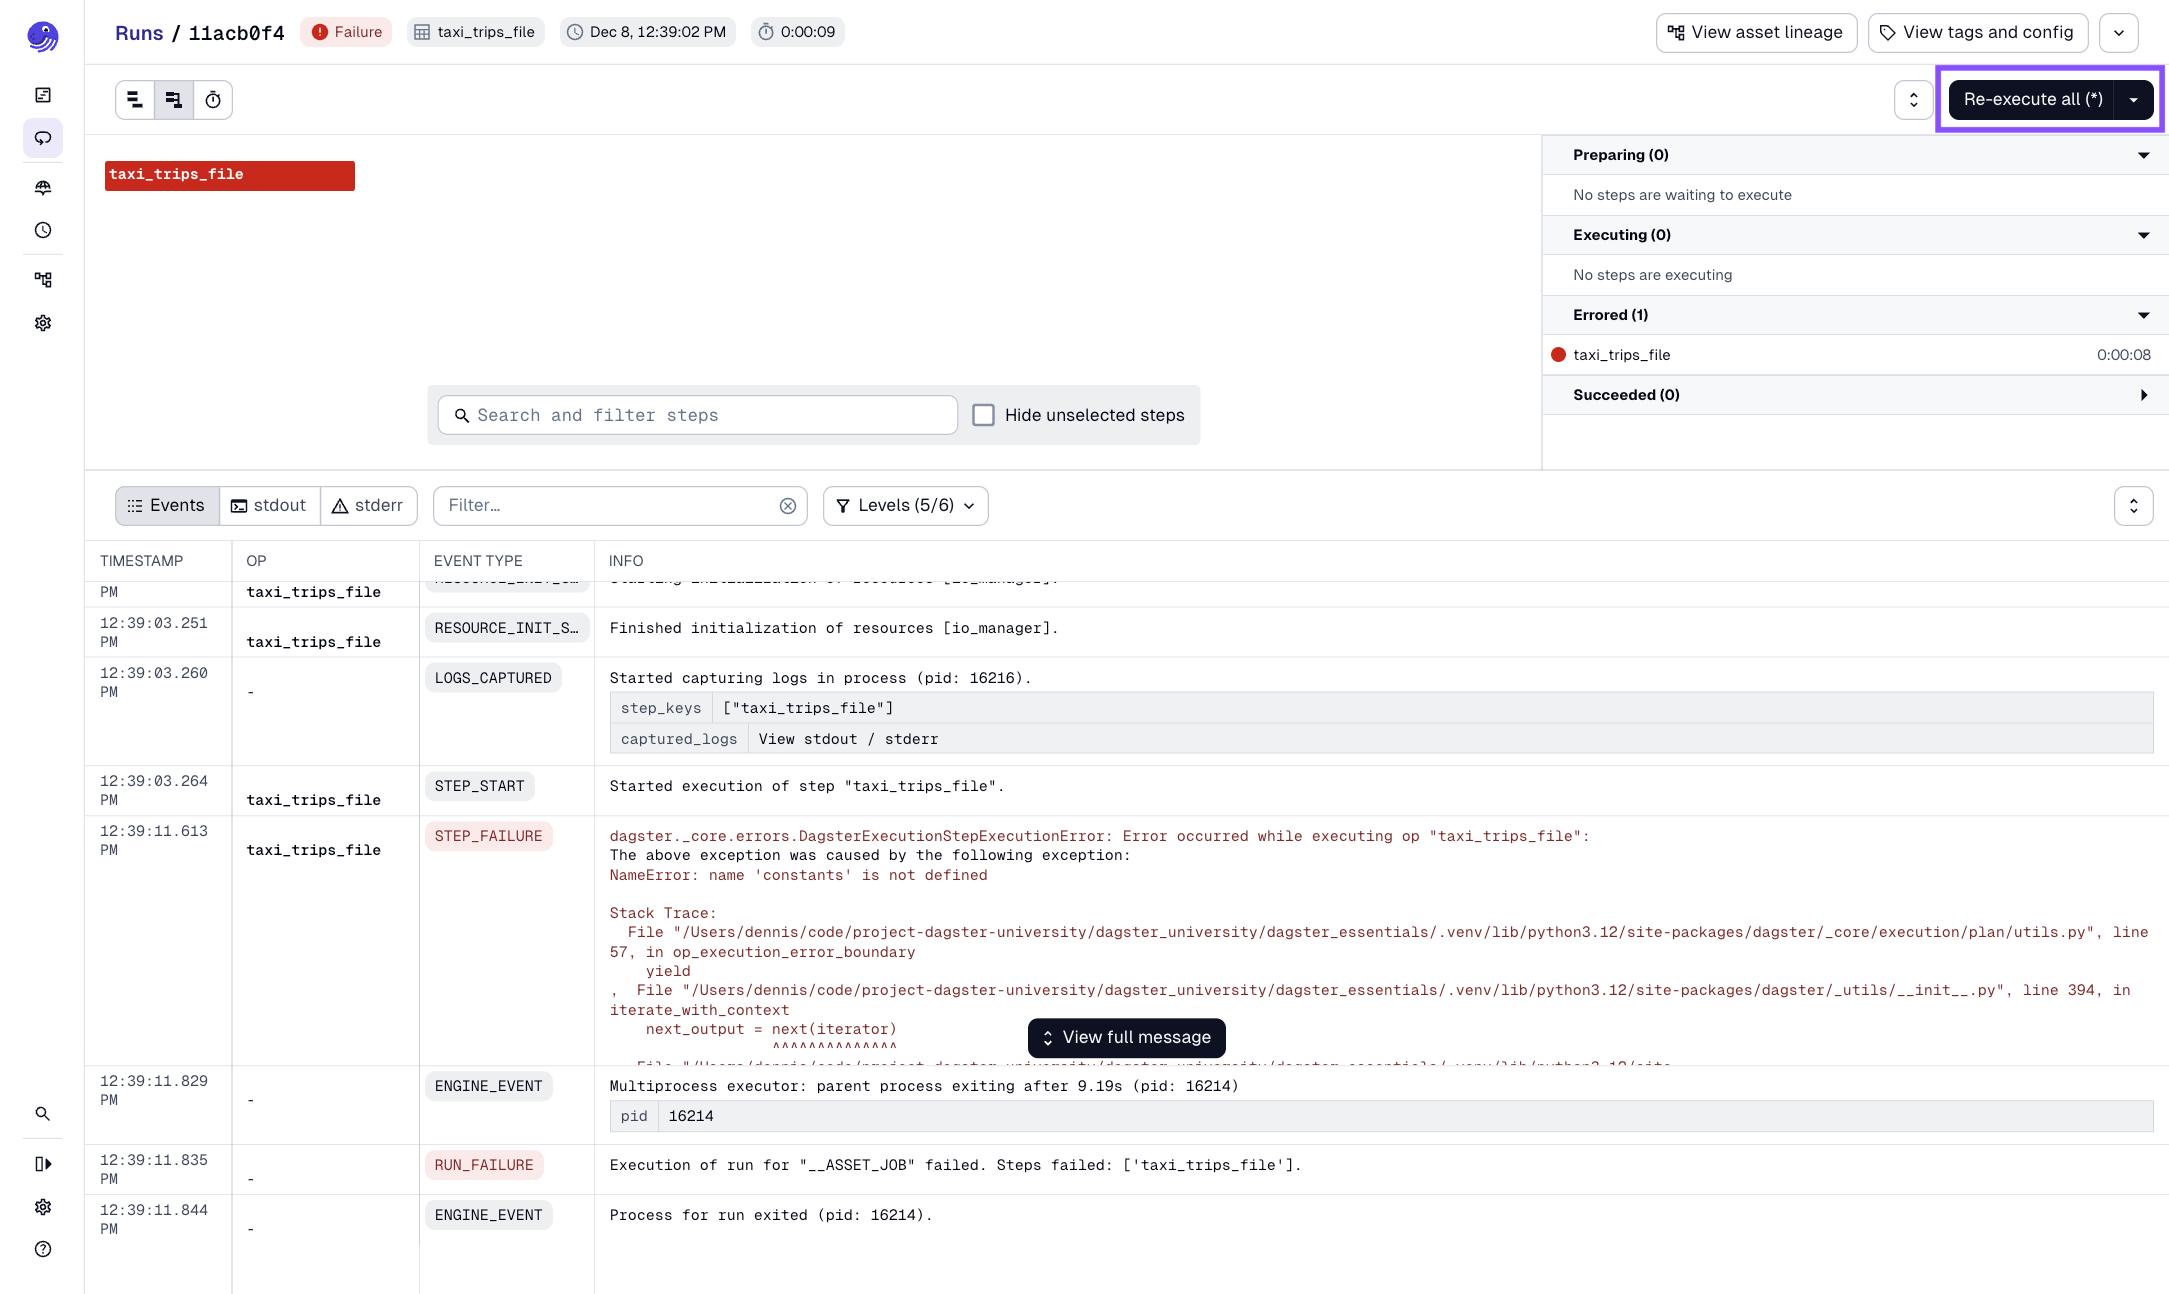Open Deployment via the graph icon in sidebar
The image size is (2169, 1294).
pos(43,279)
